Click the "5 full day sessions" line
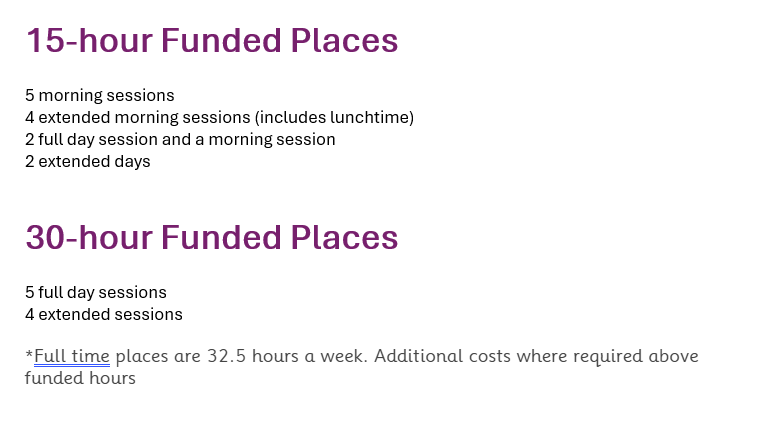This screenshot has width=774, height=436. [x=96, y=292]
